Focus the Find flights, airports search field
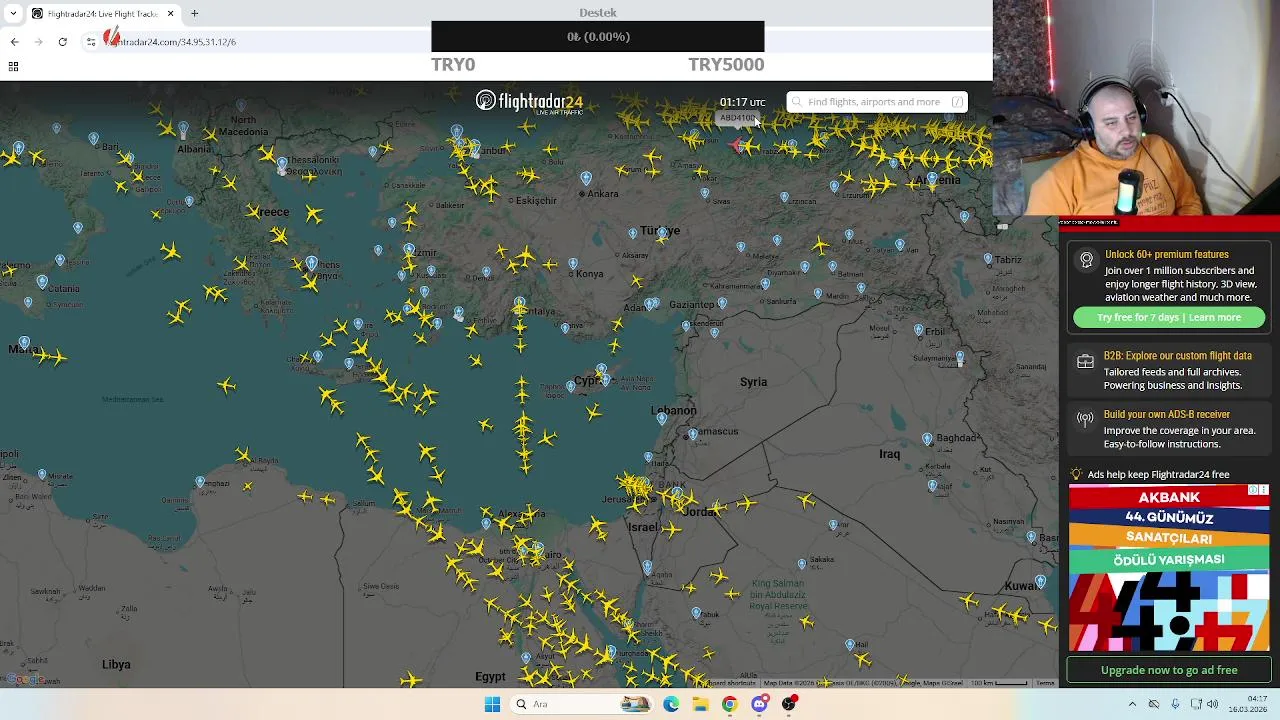Viewport: 1280px width, 720px height. (877, 102)
